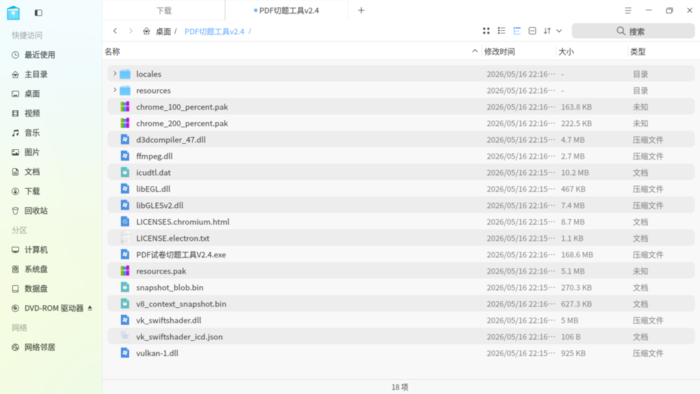700x394 pixels.
Task: Select ffmpeg.dll file
Action: (x=401, y=156)
